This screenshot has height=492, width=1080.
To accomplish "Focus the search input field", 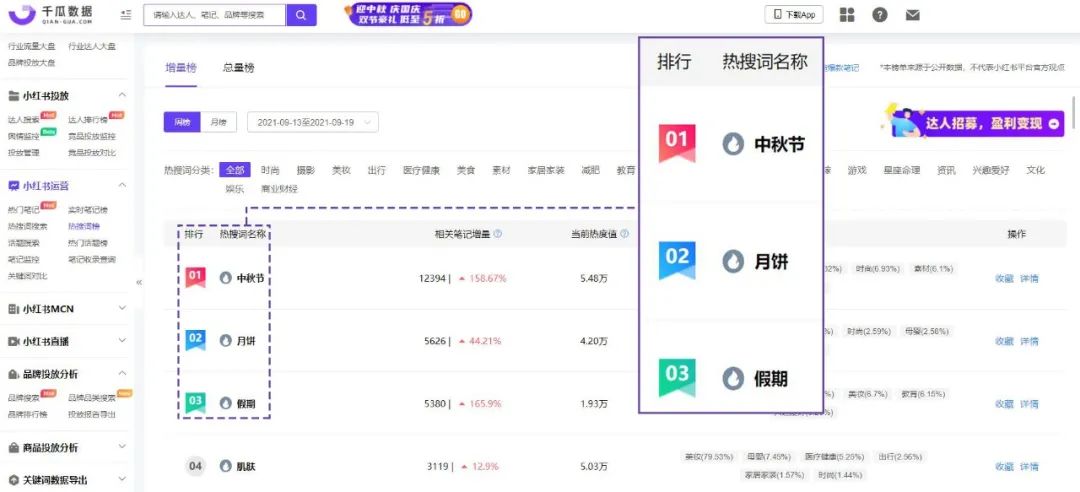I will tap(214, 14).
